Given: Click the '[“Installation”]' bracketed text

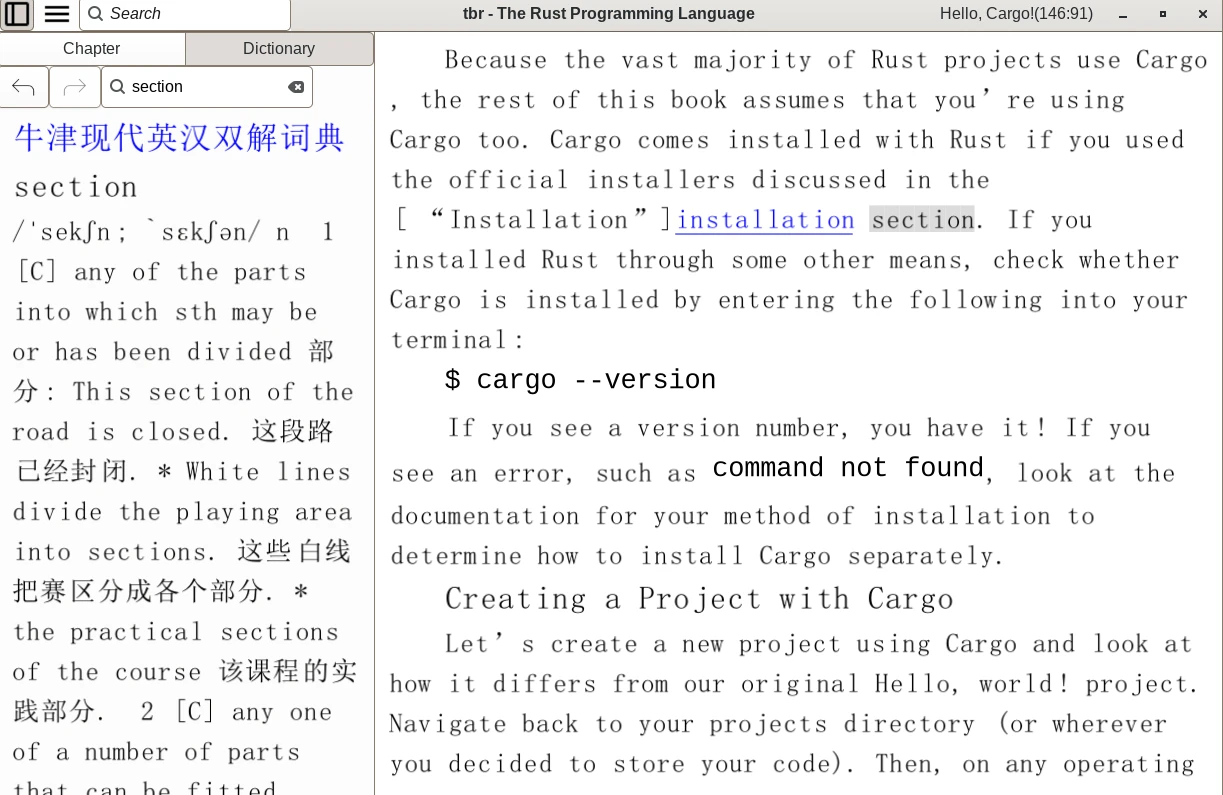Looking at the screenshot, I should (534, 220).
